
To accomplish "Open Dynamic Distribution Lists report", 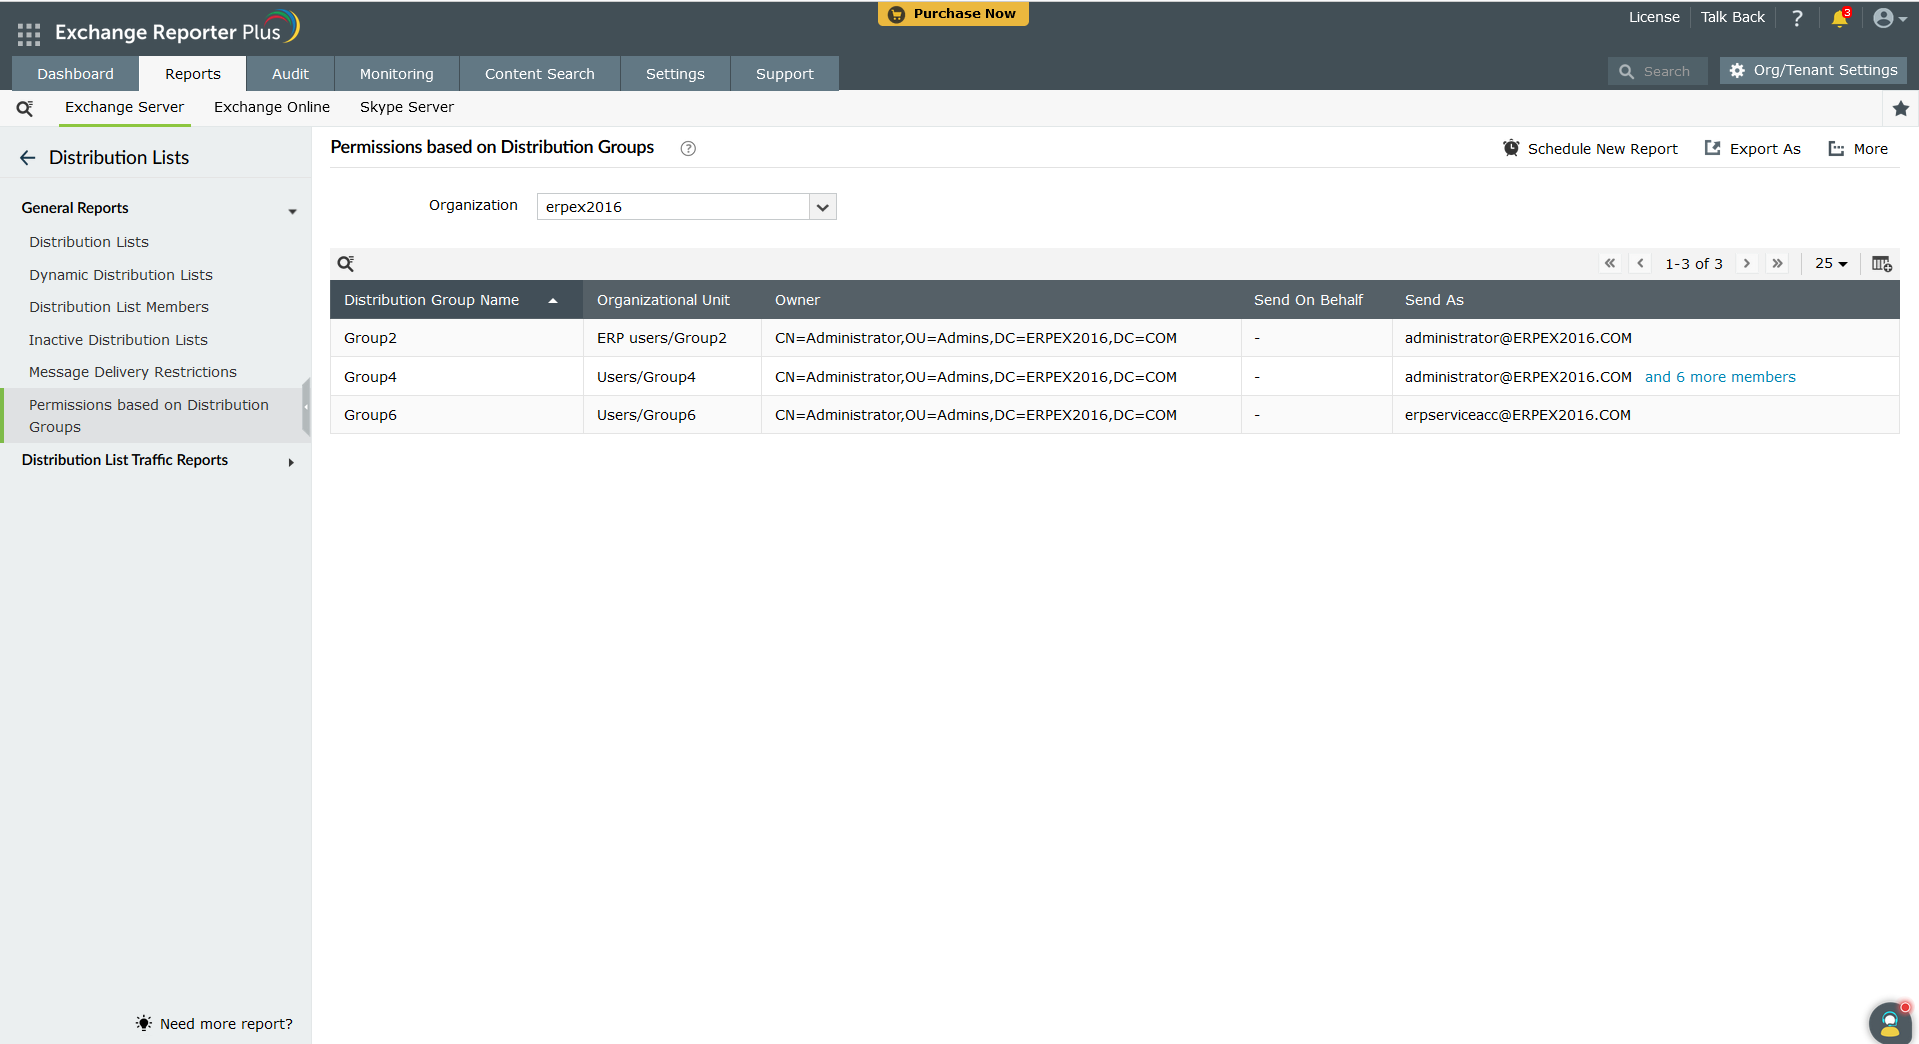I will point(121,275).
